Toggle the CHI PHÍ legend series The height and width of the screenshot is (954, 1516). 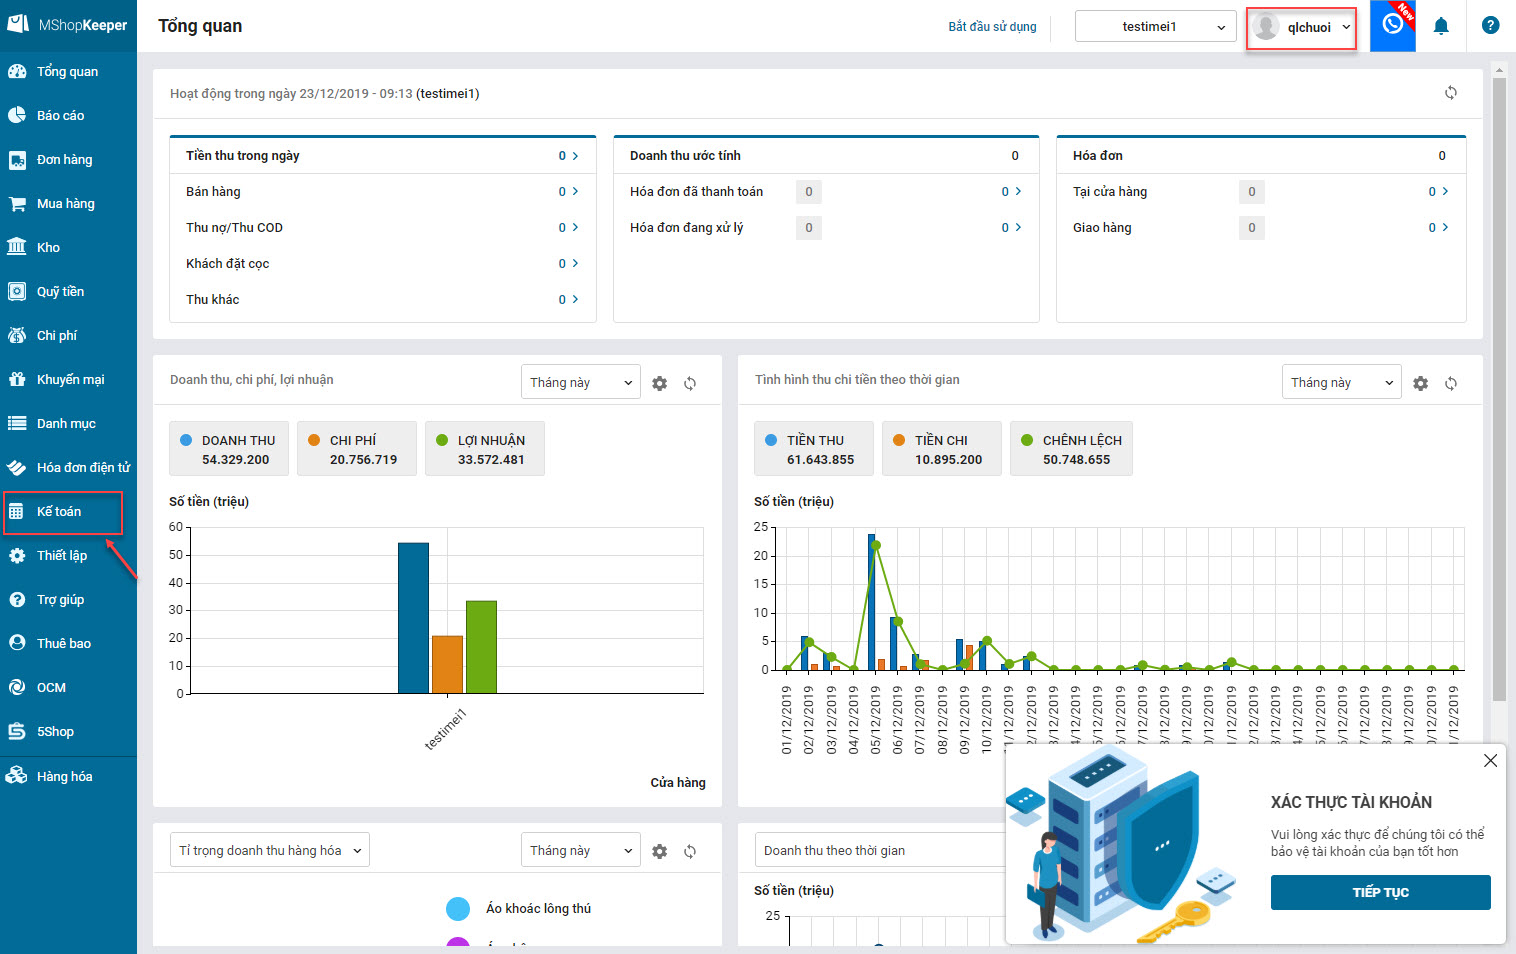pos(356,449)
